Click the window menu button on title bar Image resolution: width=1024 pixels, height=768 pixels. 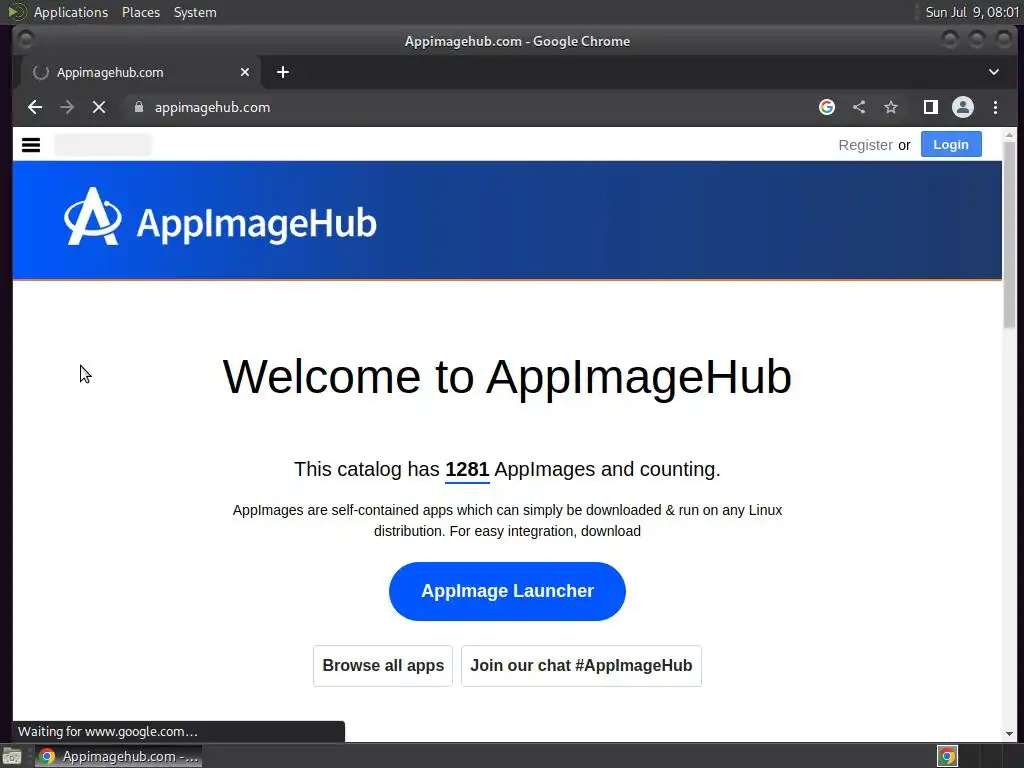(x=26, y=40)
